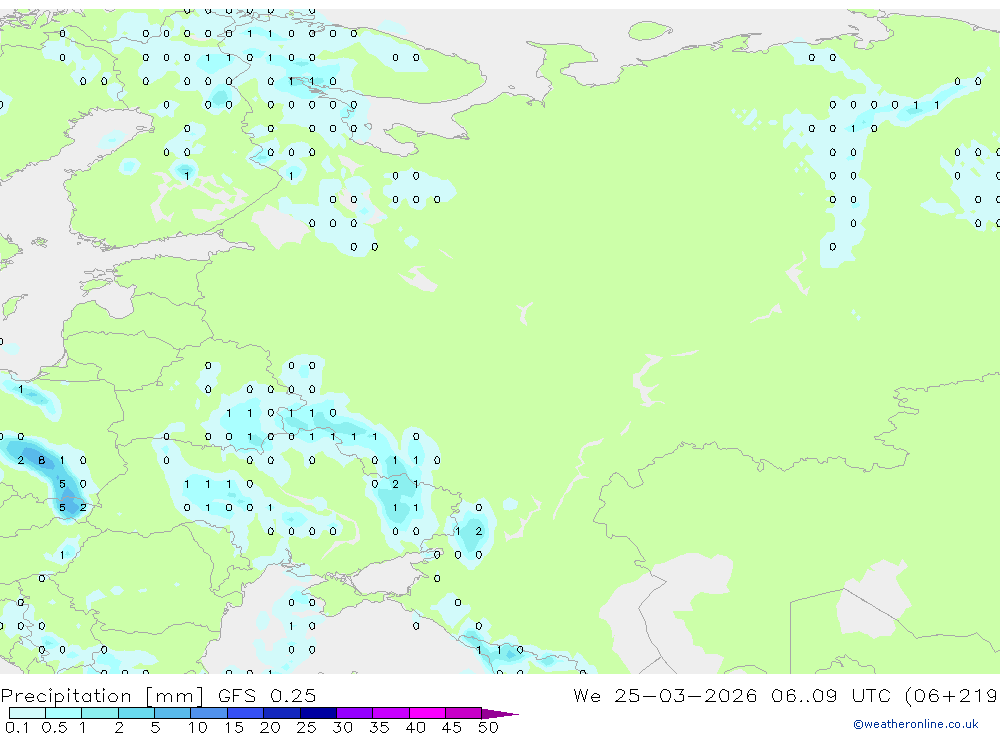Click the legend label "10"

click(x=198, y=727)
